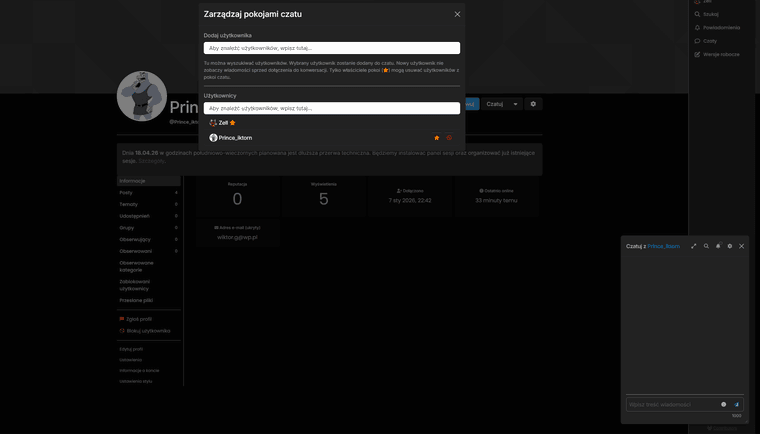
Task: Close the Zarządzaj pokojami czatu dialog
Action: pyautogui.click(x=457, y=14)
